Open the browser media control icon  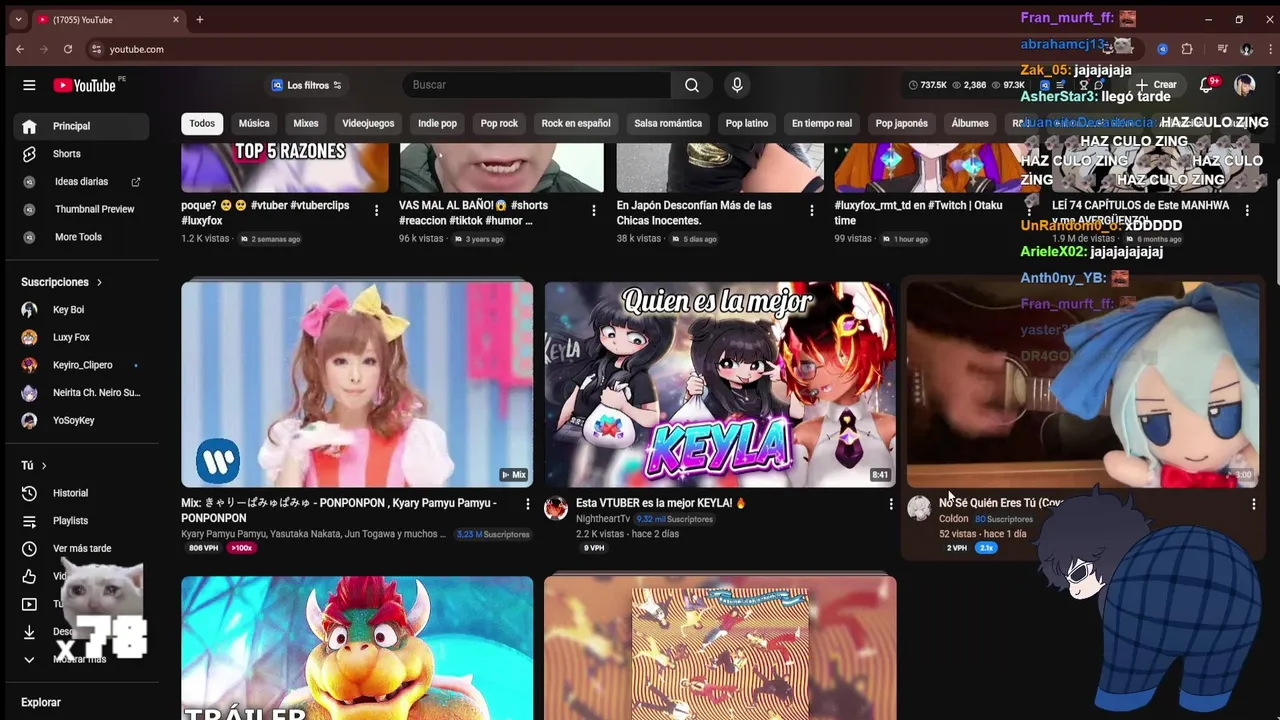(x=1222, y=49)
